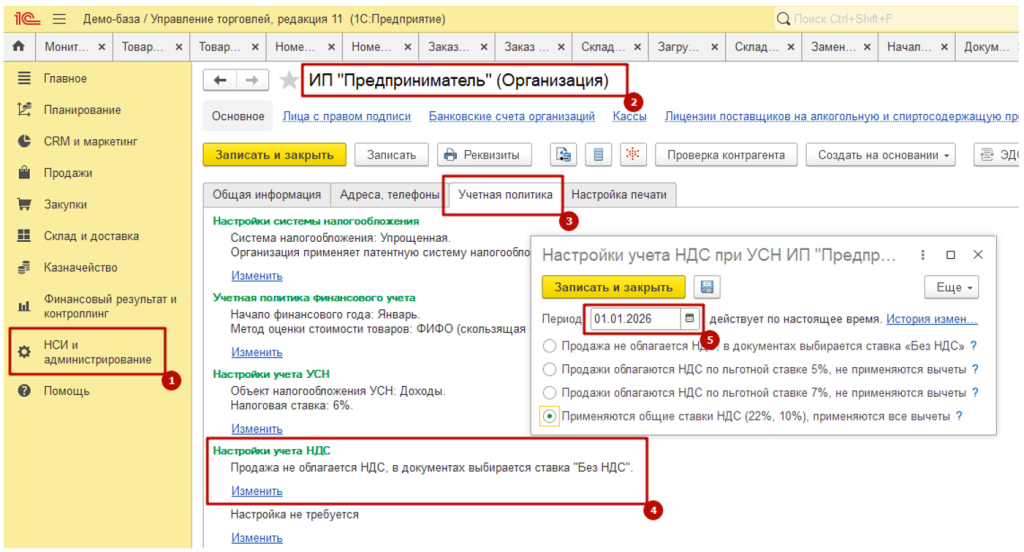Click the back navigation arrow
Screen dimensions: 1024x552
(220, 81)
